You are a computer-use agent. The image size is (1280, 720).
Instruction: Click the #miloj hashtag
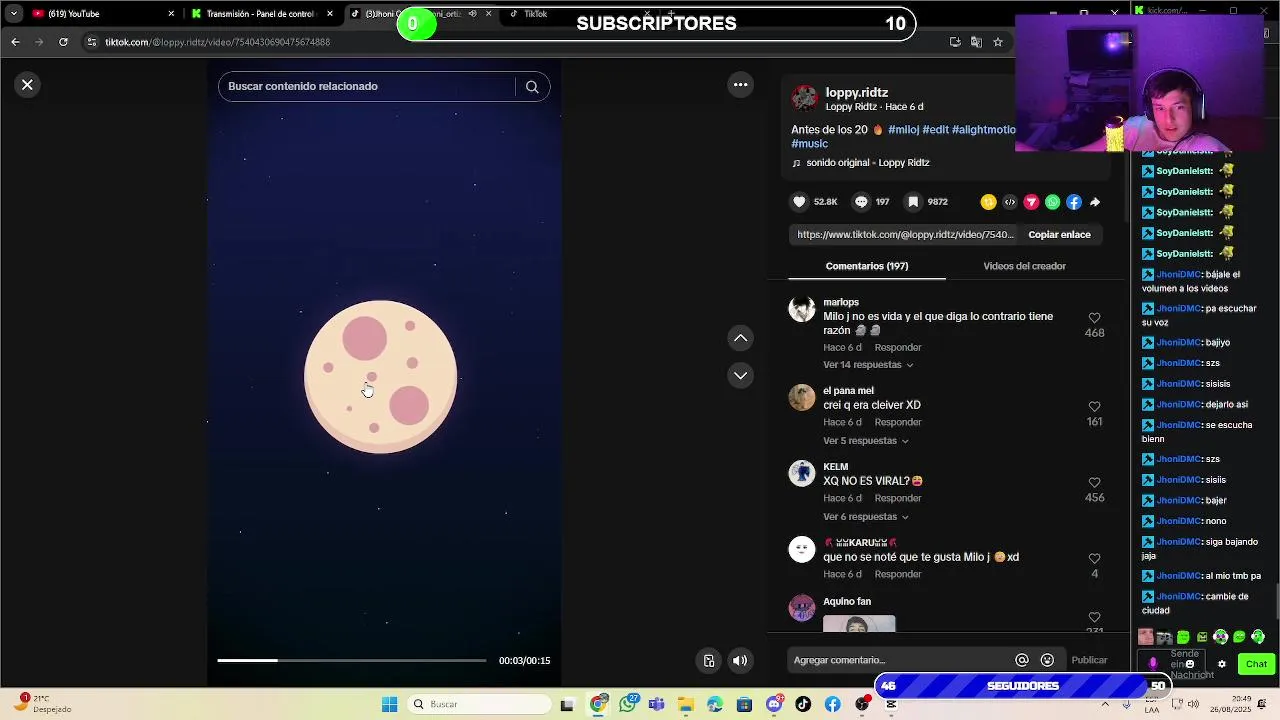coord(903,130)
